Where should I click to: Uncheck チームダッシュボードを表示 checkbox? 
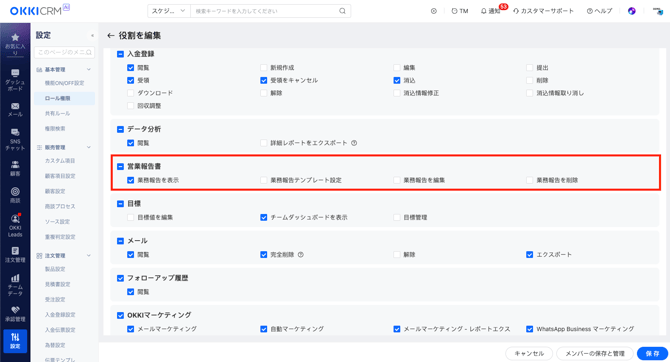click(264, 218)
